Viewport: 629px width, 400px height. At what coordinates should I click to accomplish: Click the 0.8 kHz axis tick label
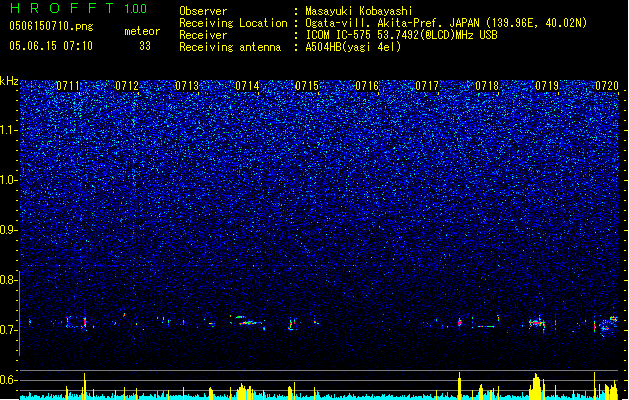tap(8, 280)
